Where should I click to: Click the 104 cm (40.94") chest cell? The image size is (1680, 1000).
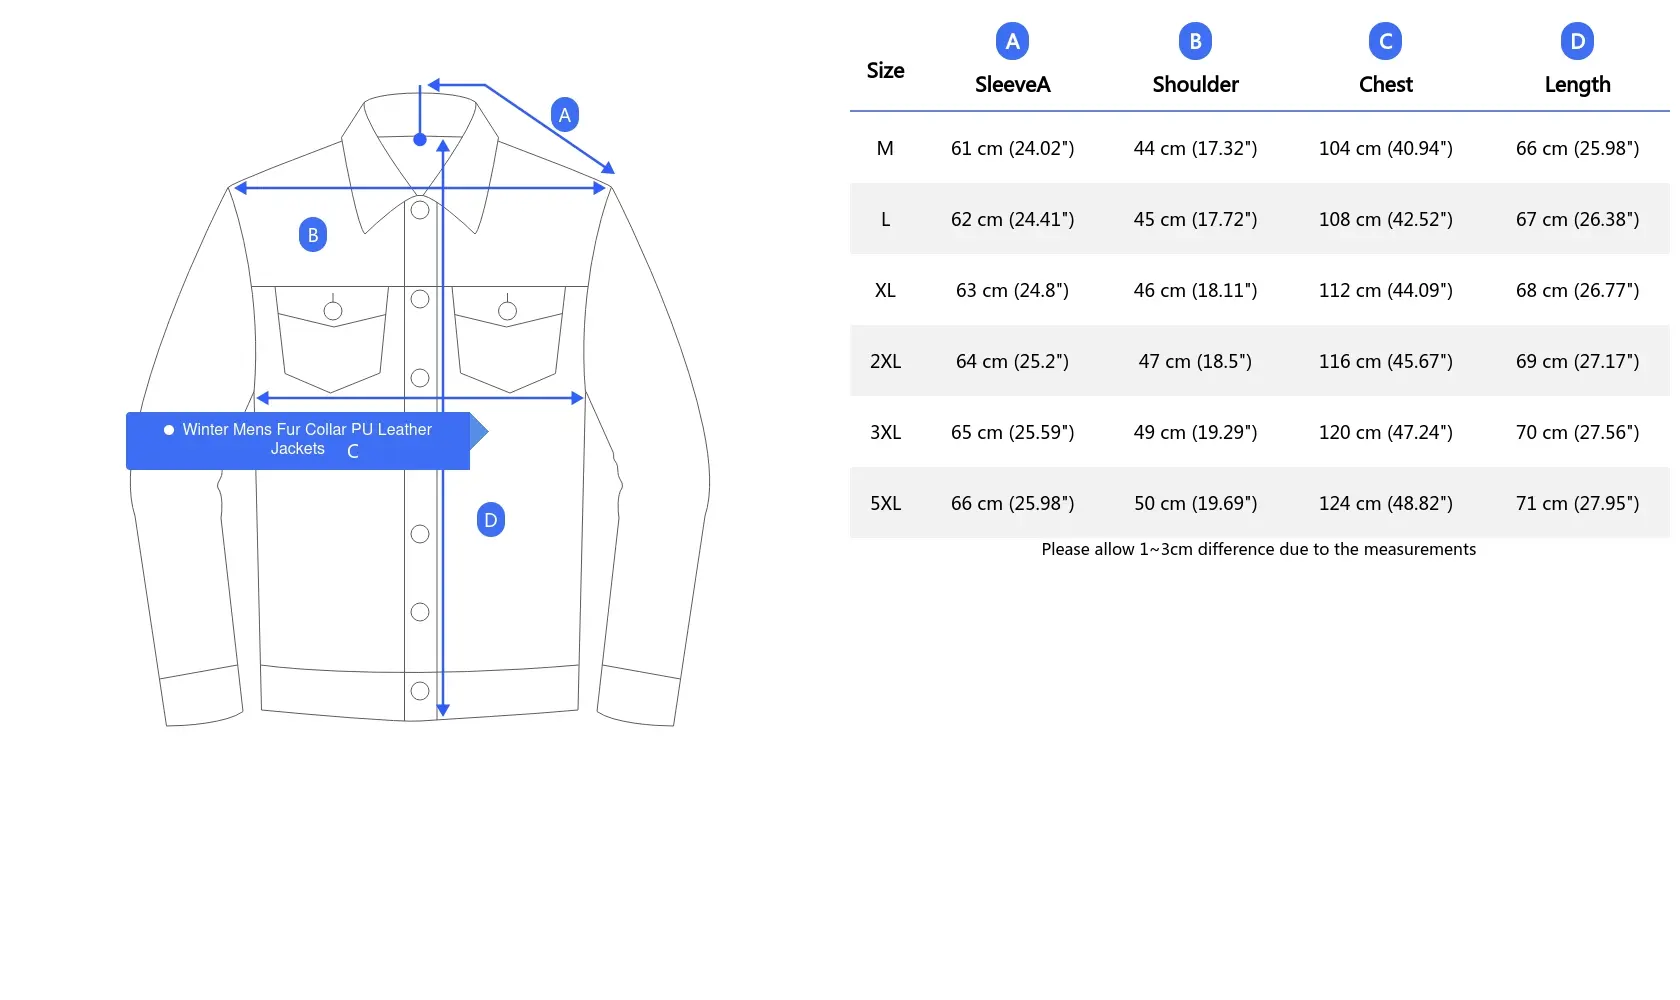pyautogui.click(x=1385, y=148)
